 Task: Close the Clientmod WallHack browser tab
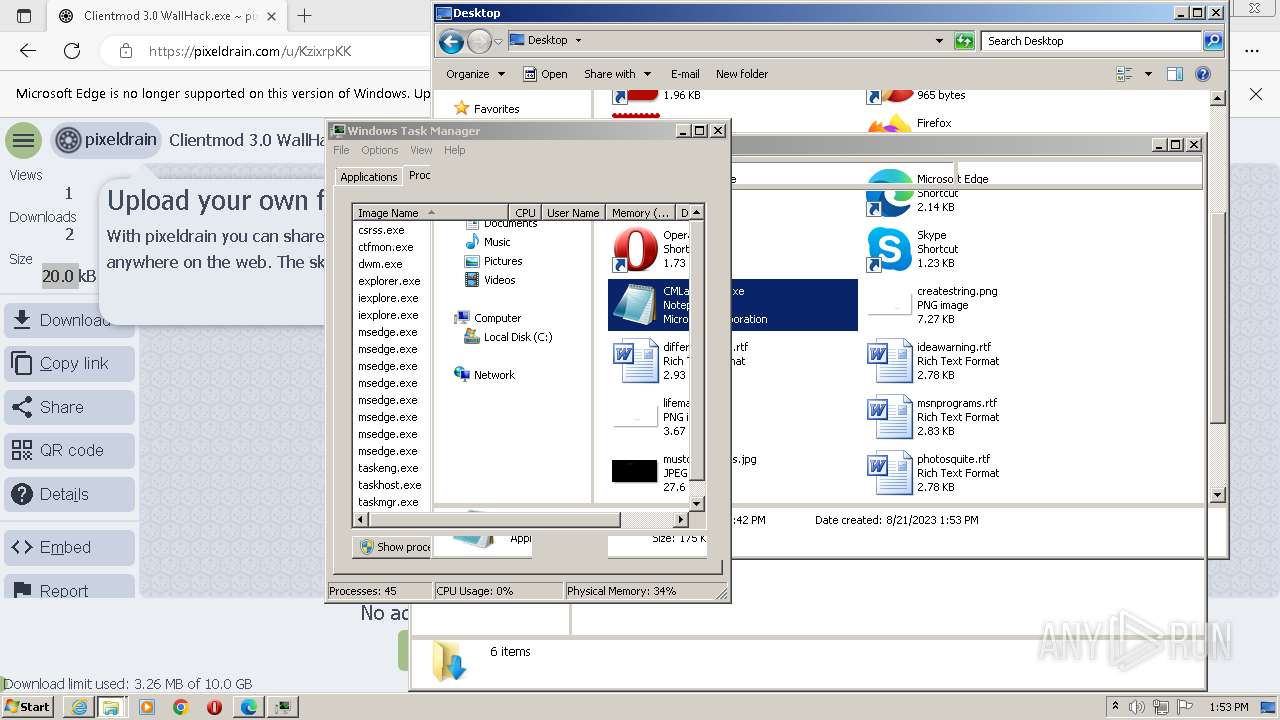pyautogui.click(x=271, y=16)
